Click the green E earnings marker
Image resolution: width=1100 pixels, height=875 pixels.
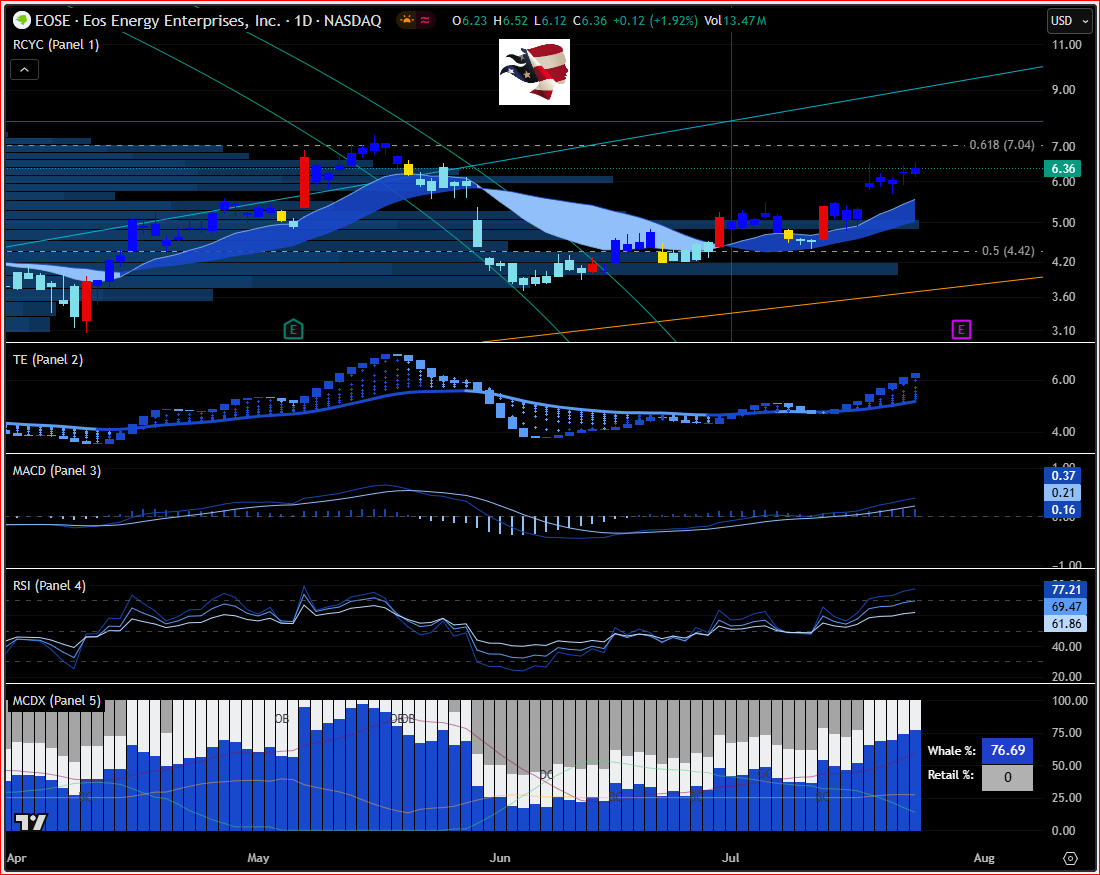coord(293,329)
